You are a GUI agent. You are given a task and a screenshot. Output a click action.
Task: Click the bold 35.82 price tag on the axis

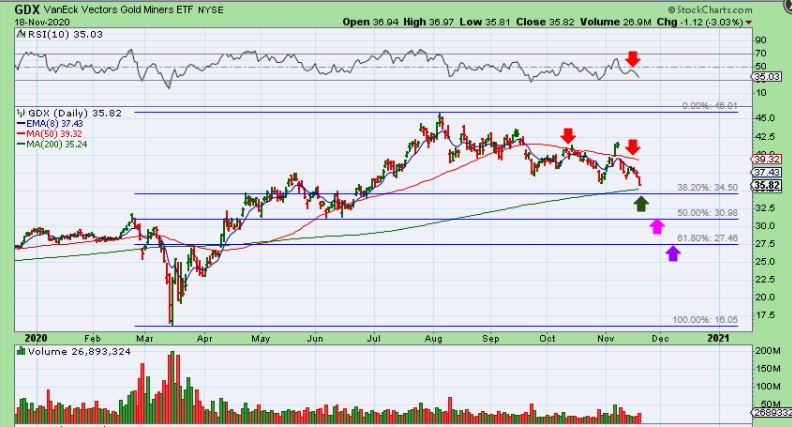click(x=767, y=185)
